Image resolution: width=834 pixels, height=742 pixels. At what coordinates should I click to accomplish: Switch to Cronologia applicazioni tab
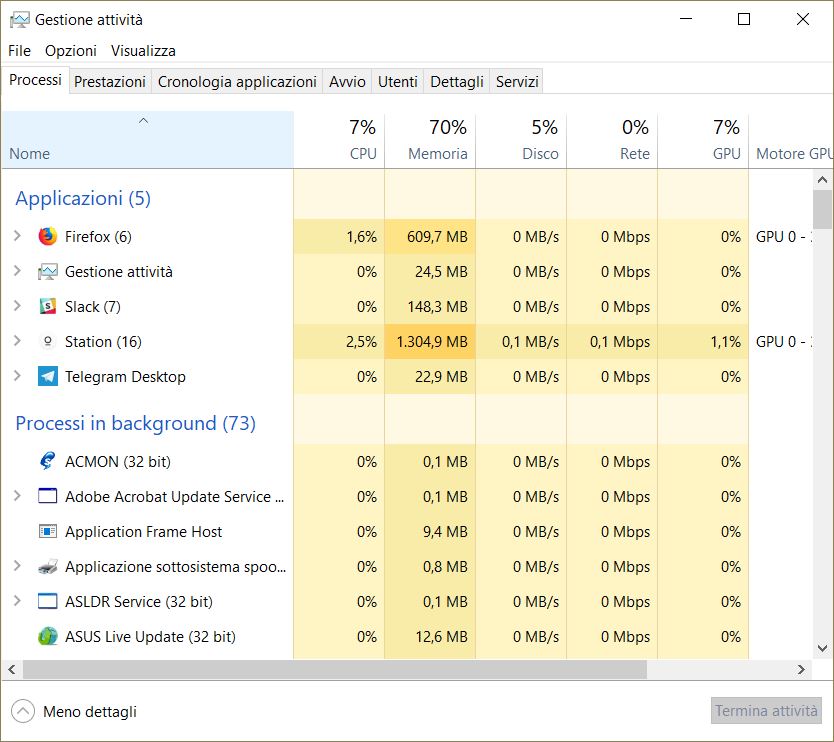click(x=237, y=82)
